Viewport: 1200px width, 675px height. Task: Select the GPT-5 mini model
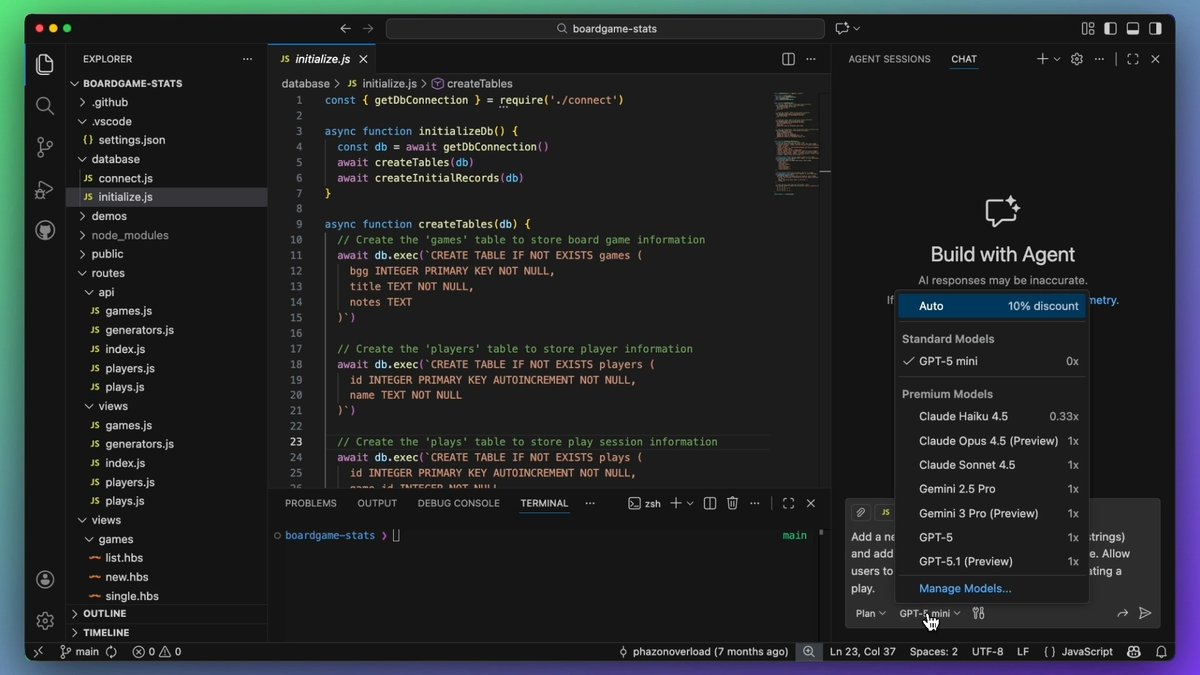pos(991,361)
